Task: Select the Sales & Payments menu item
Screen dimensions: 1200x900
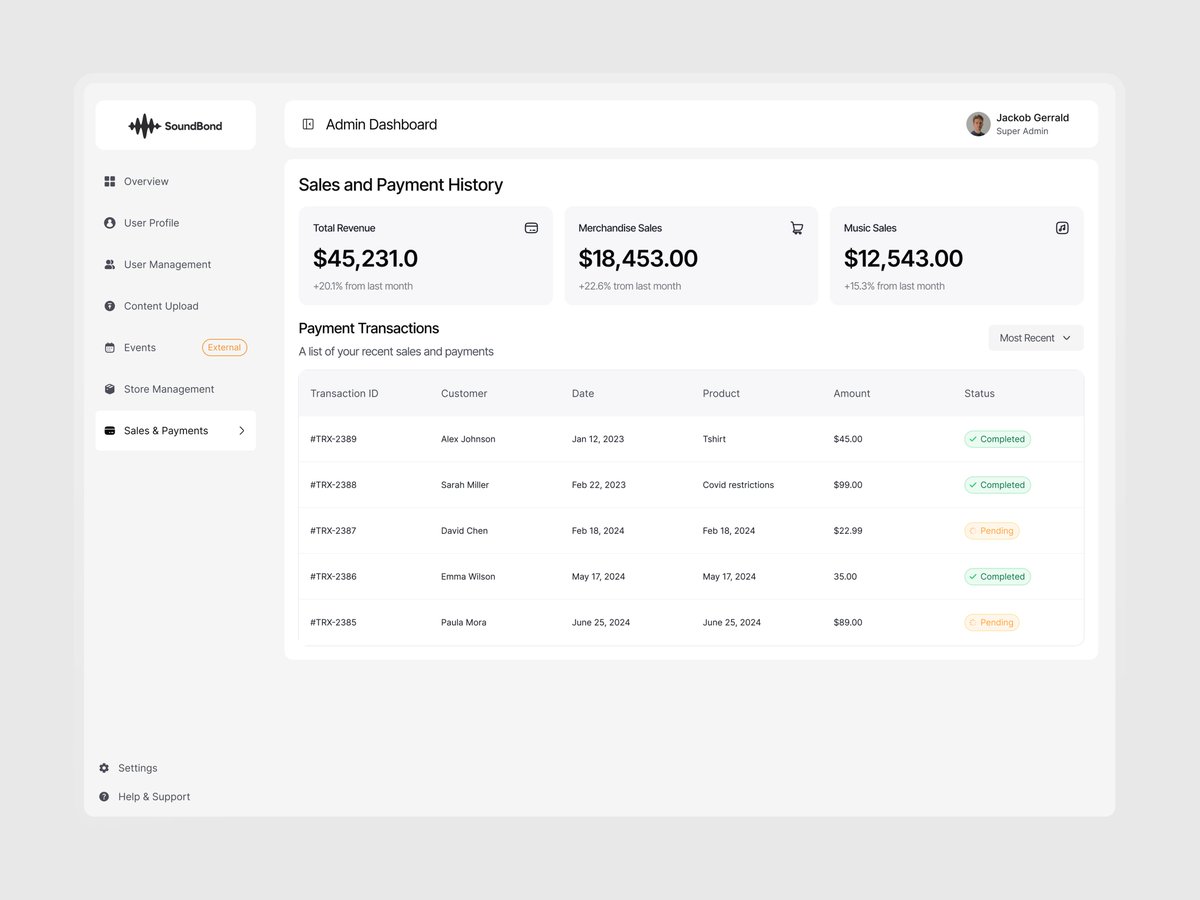Action: click(x=165, y=430)
